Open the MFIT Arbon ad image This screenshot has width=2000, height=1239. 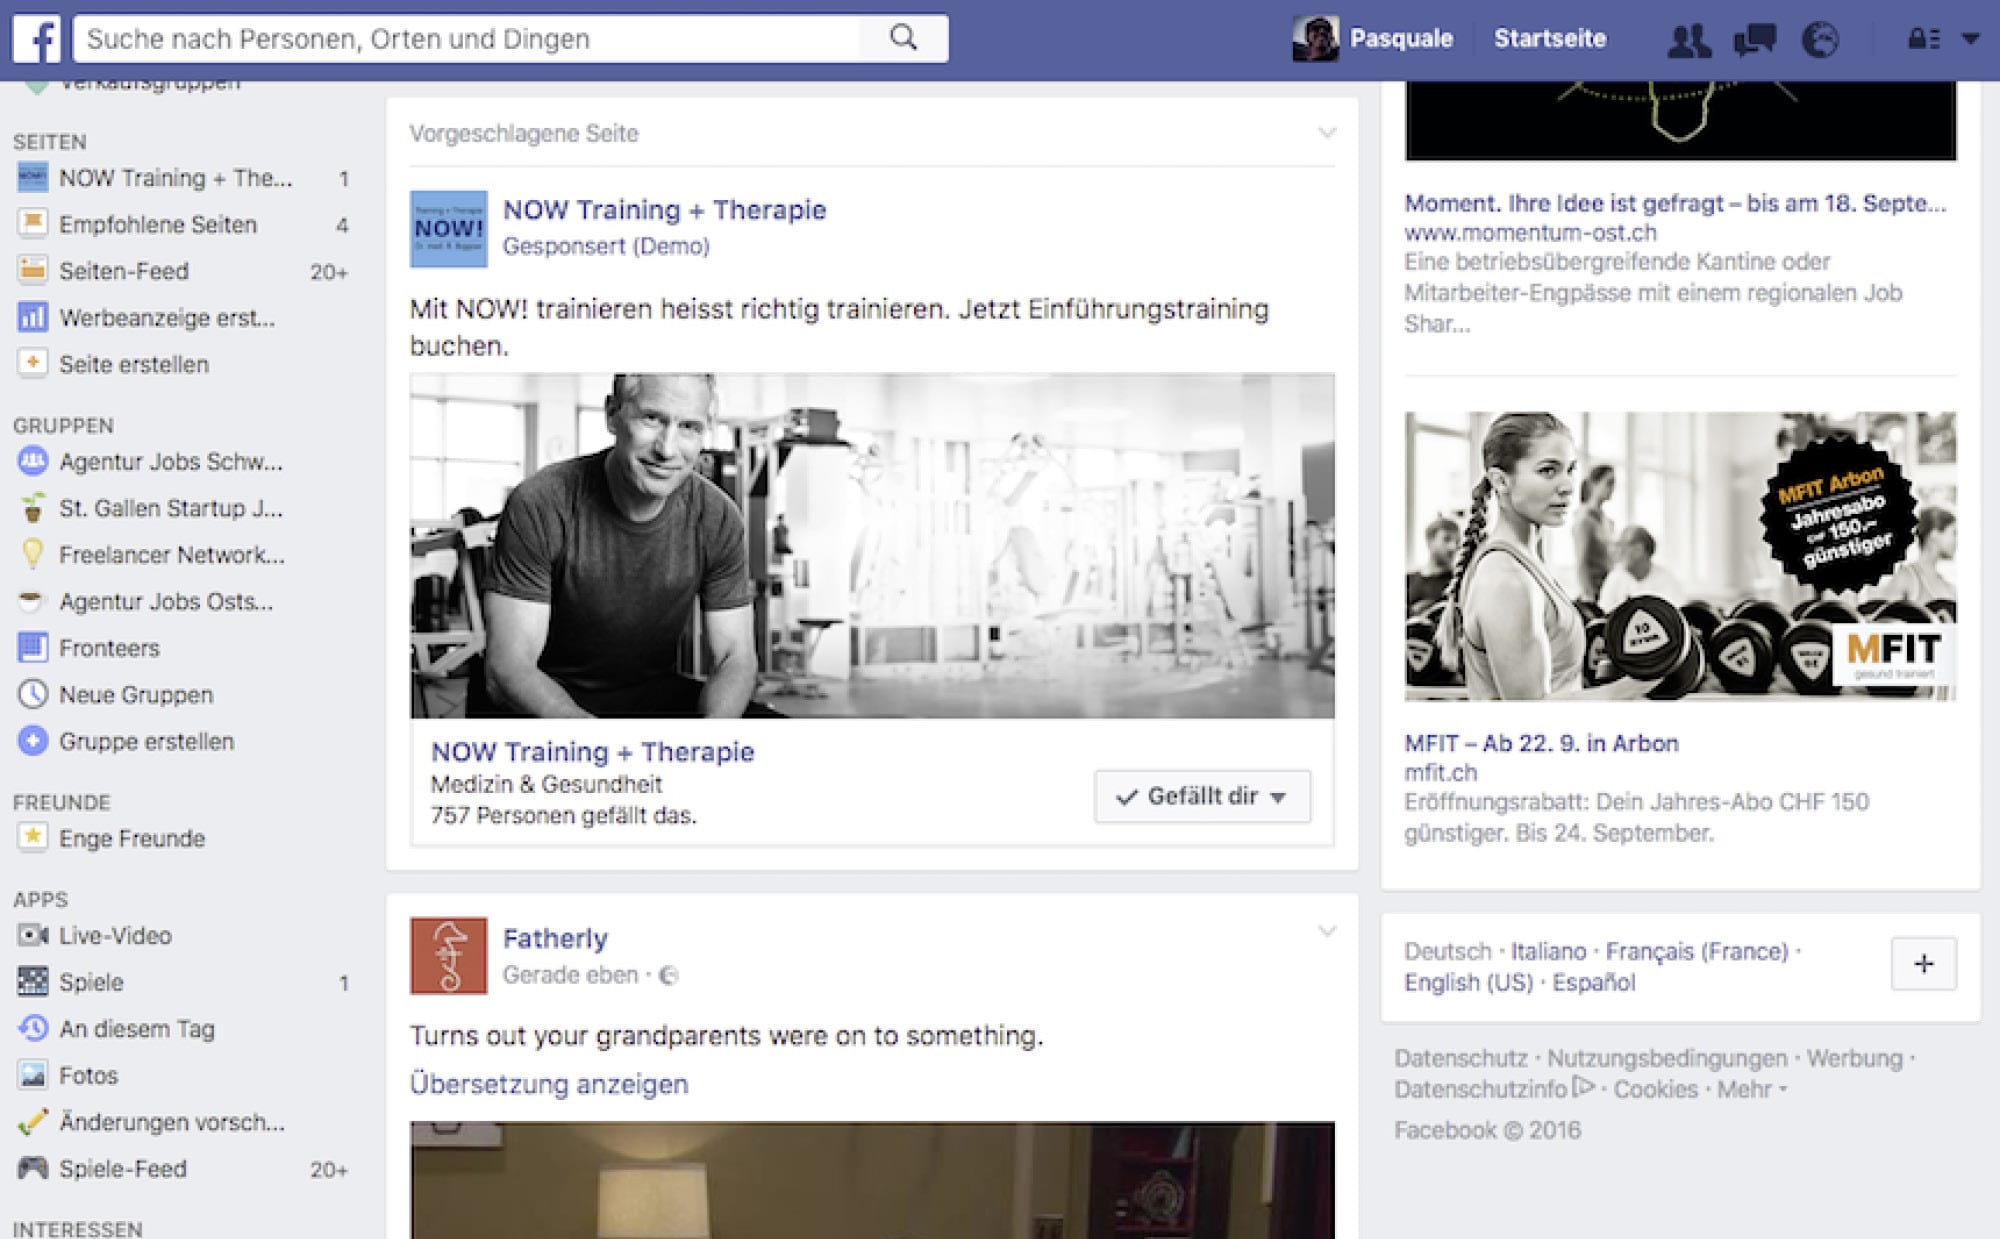coord(1680,556)
